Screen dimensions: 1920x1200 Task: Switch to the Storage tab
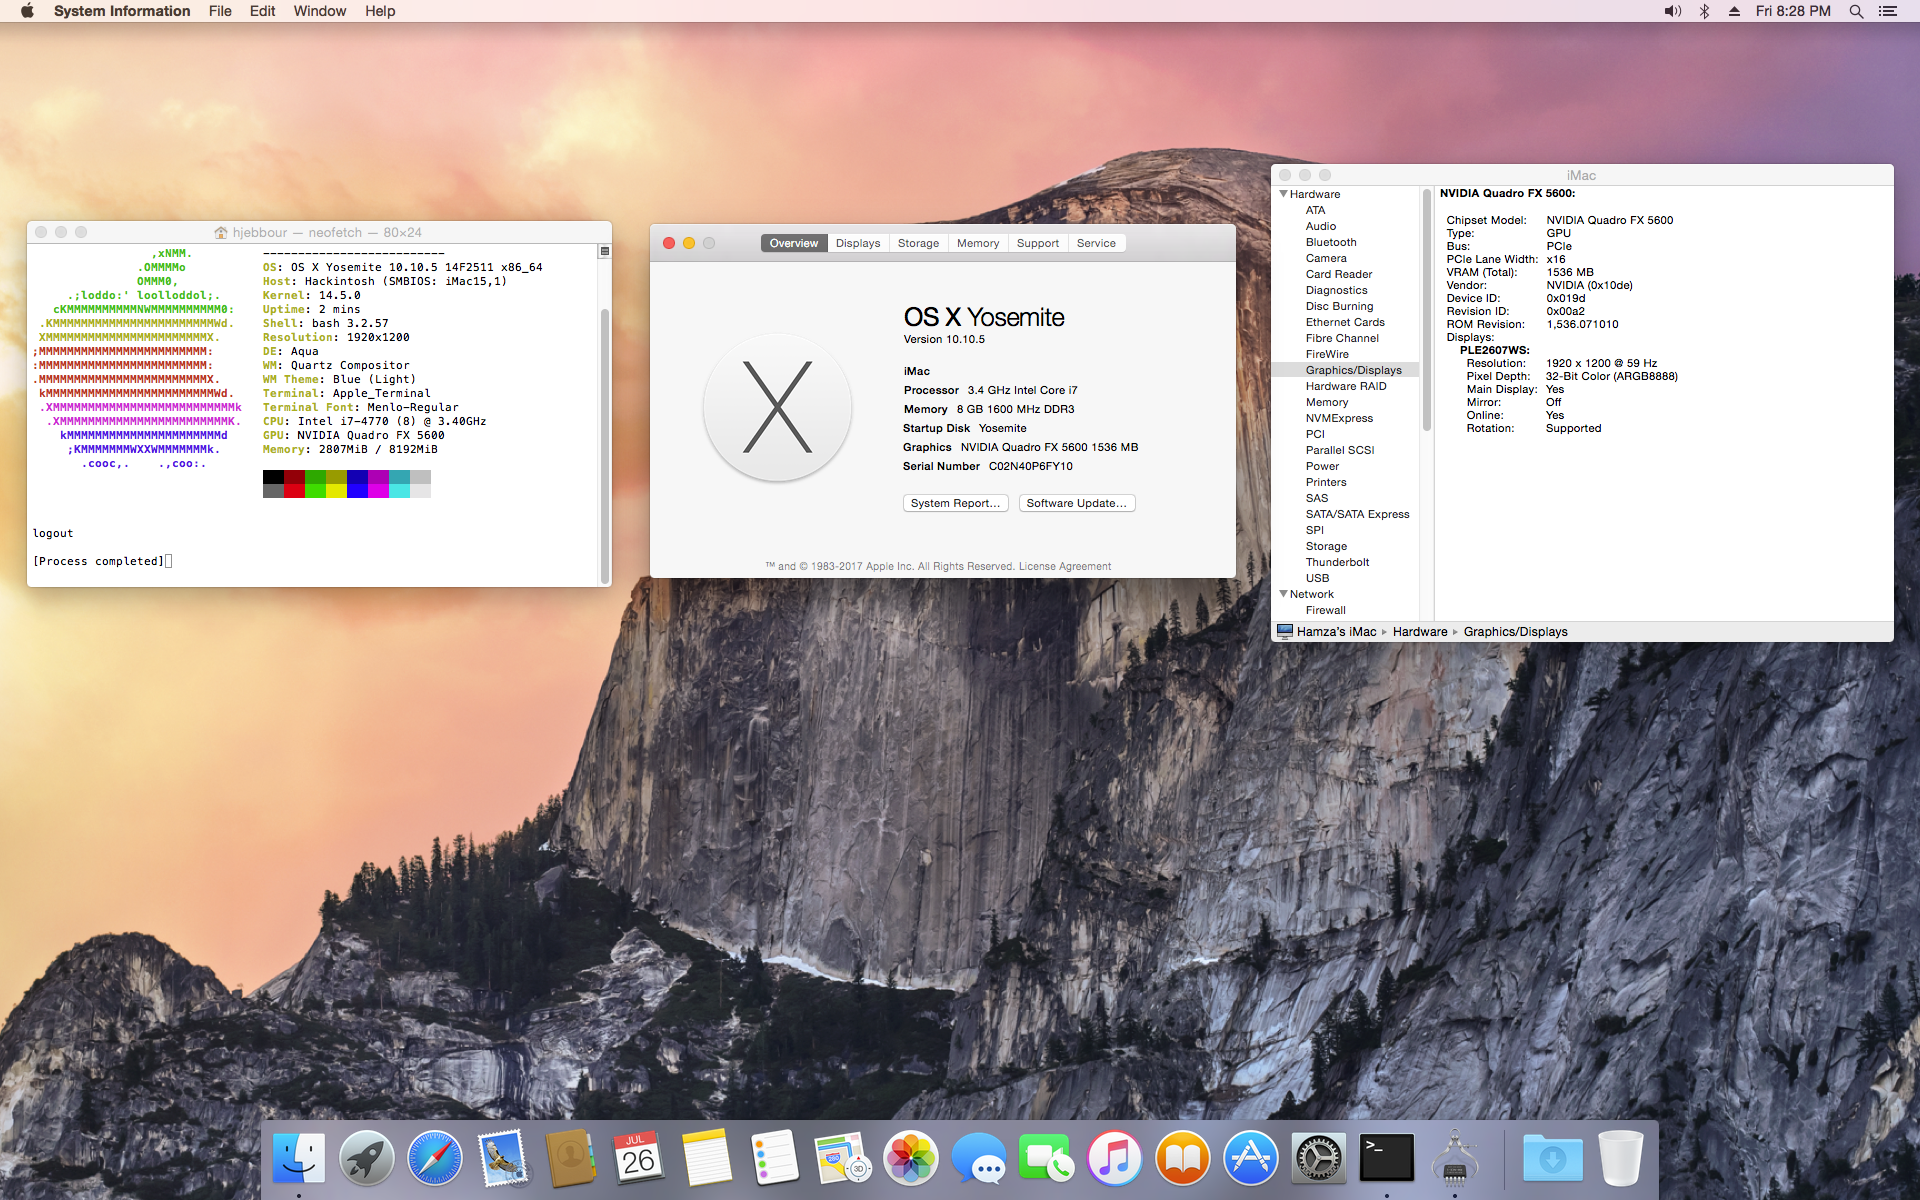[x=918, y=243]
